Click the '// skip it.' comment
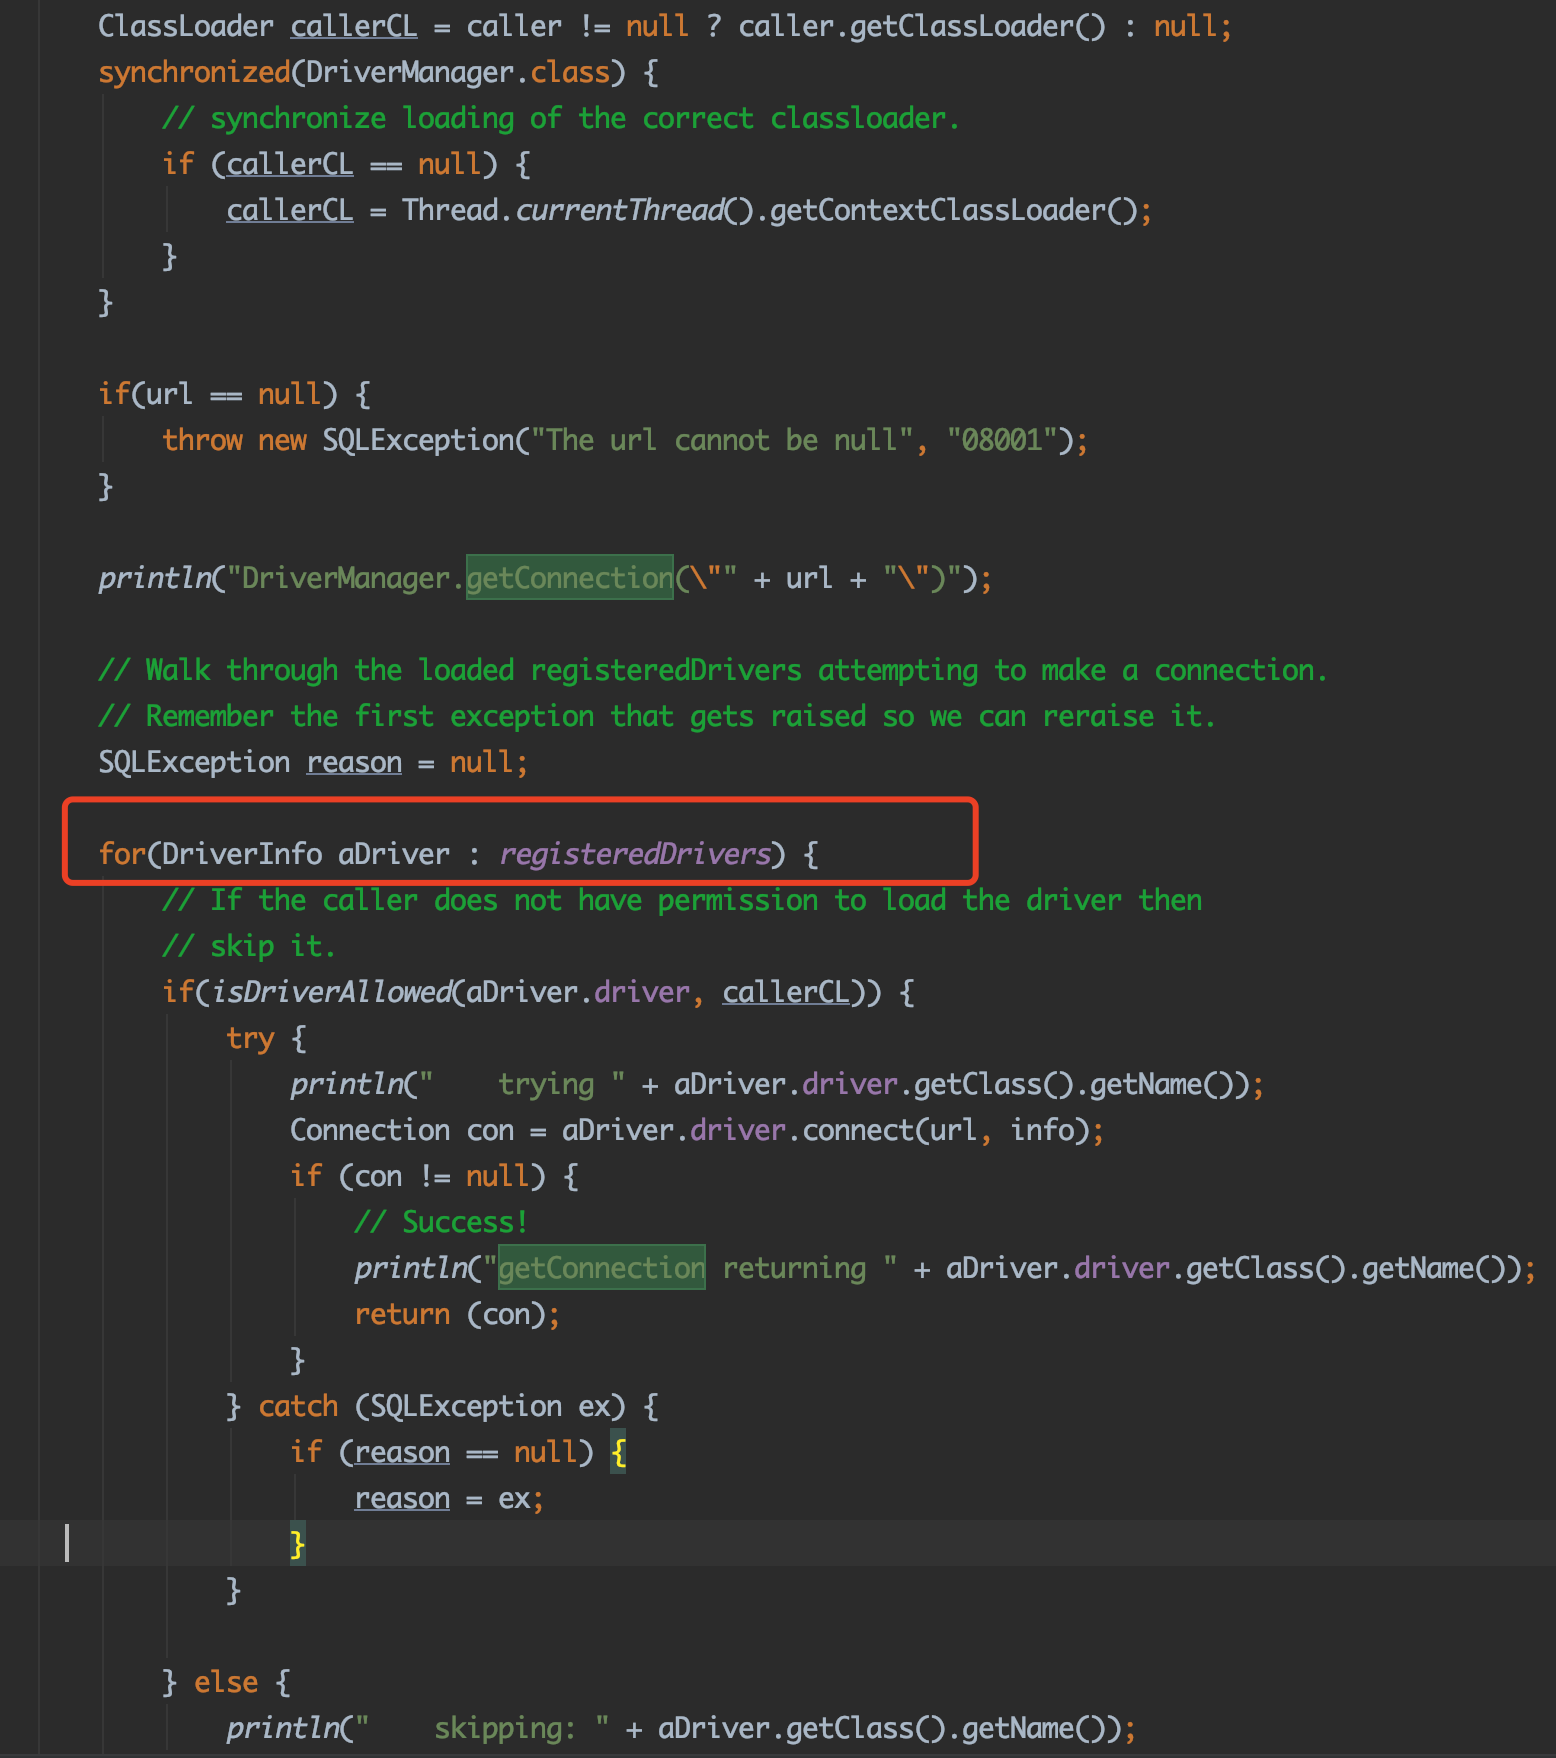This screenshot has width=1556, height=1758. tap(249, 946)
